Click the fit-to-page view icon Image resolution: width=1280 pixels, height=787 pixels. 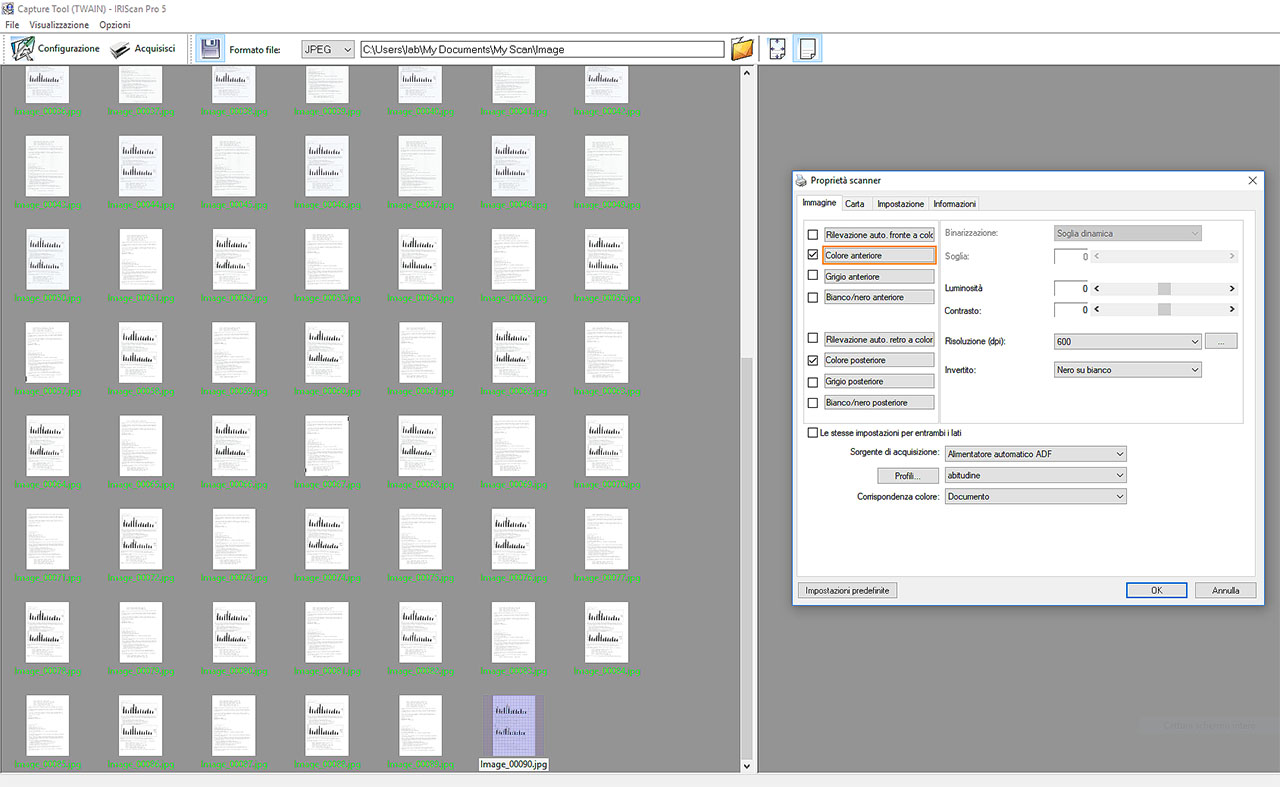click(777, 49)
